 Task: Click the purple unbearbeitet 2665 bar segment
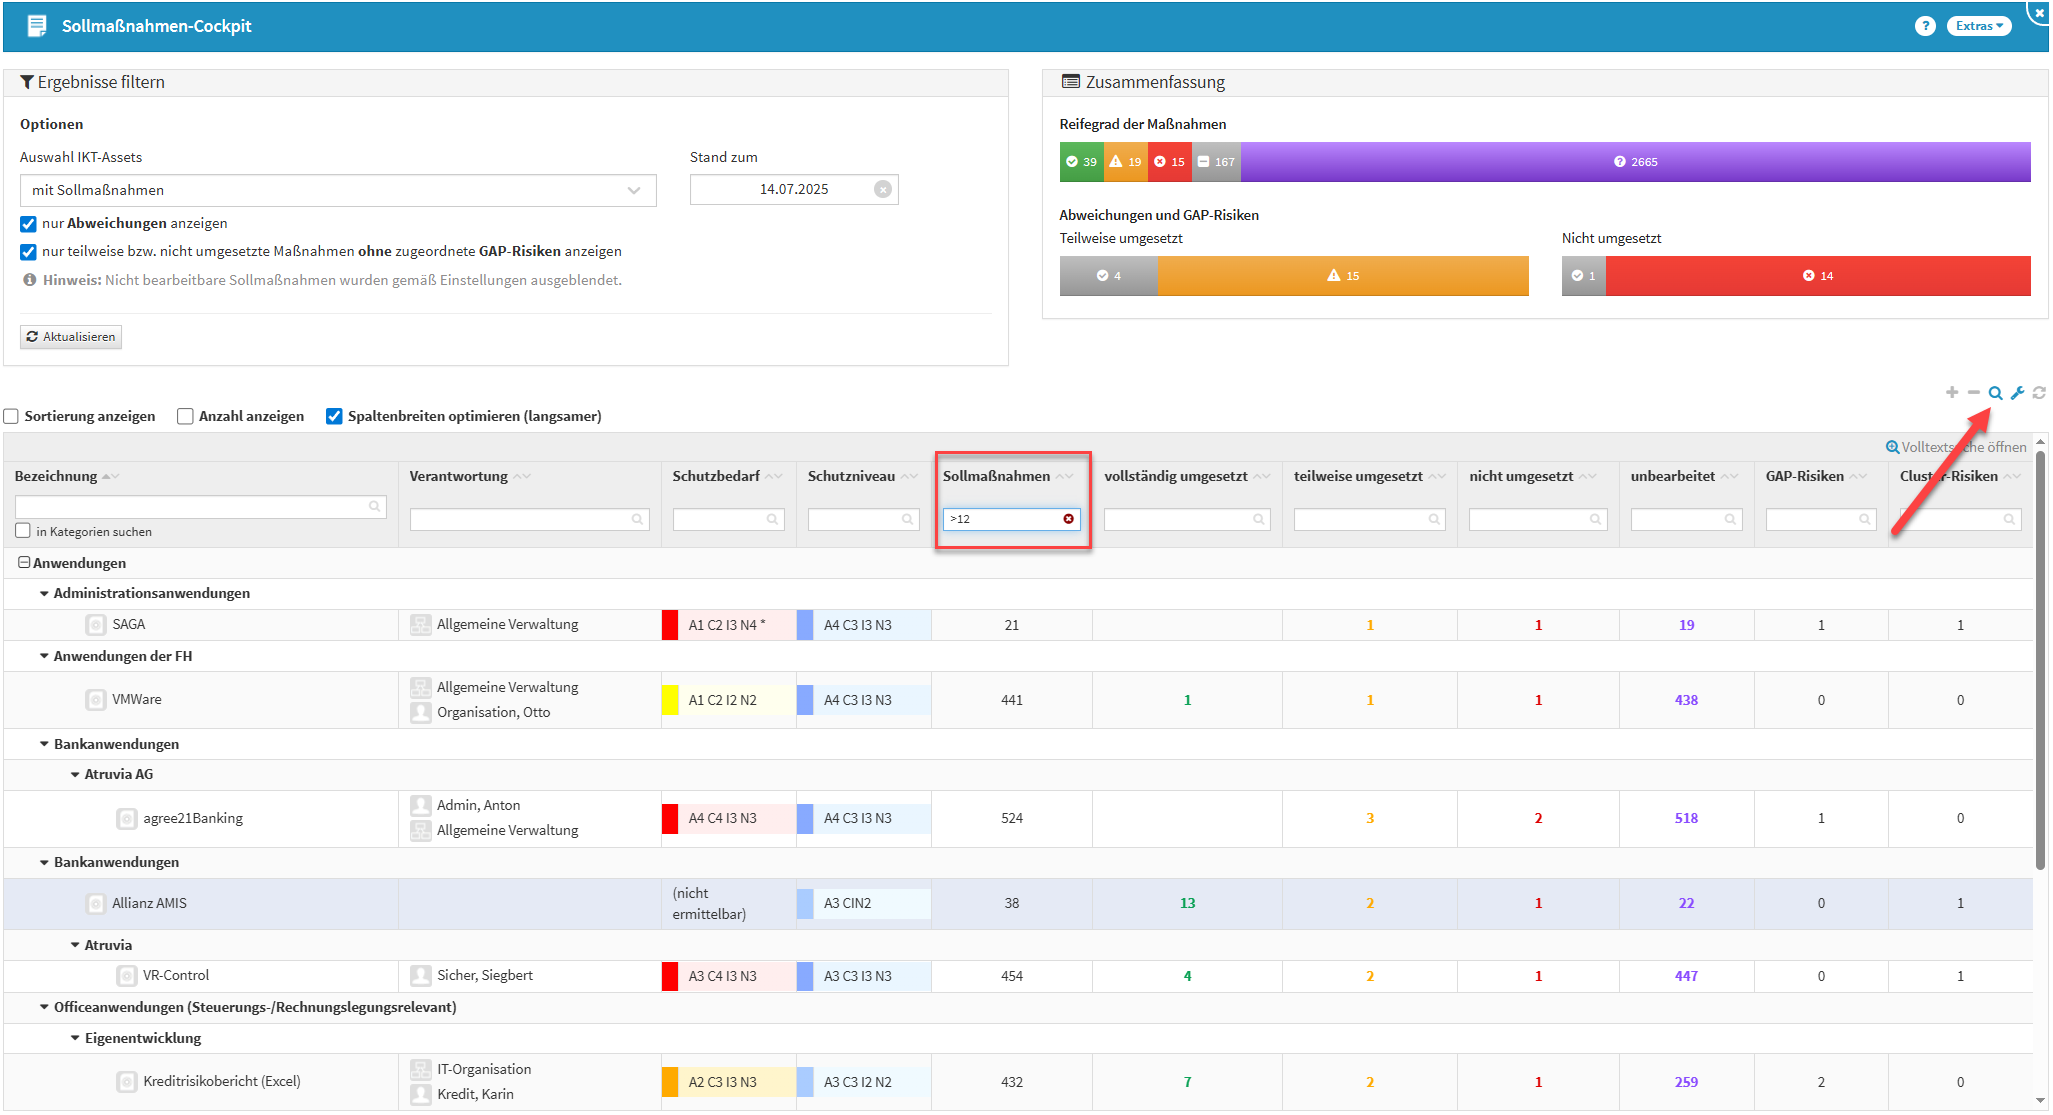point(1635,162)
